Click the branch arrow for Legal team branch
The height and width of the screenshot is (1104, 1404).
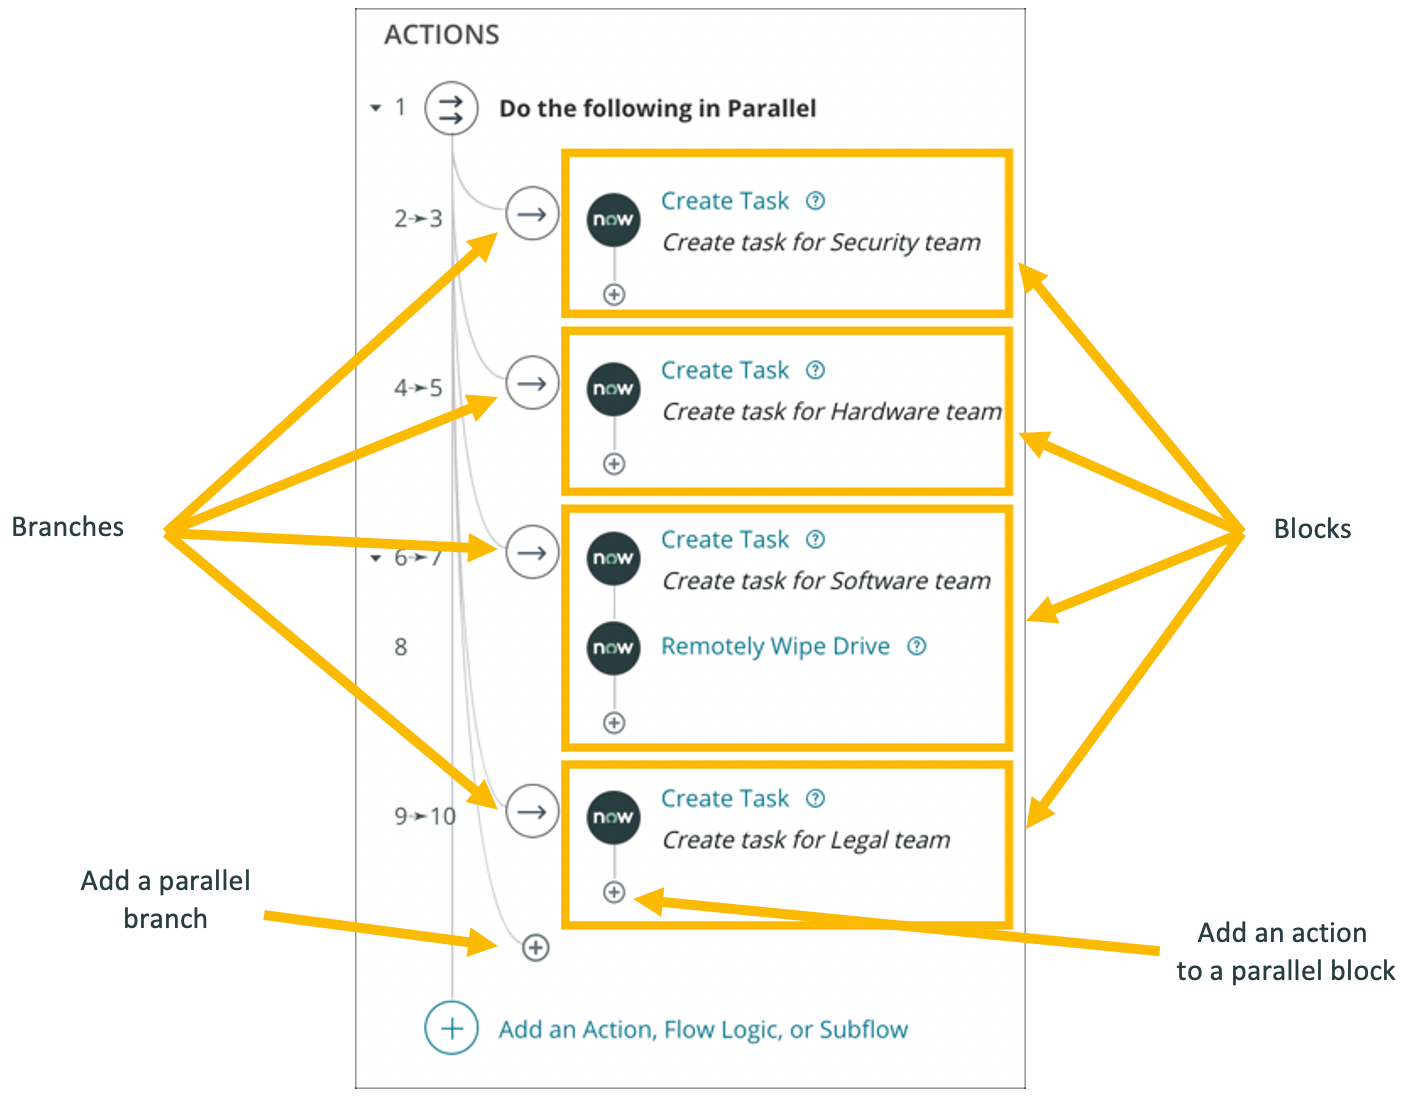point(530,812)
